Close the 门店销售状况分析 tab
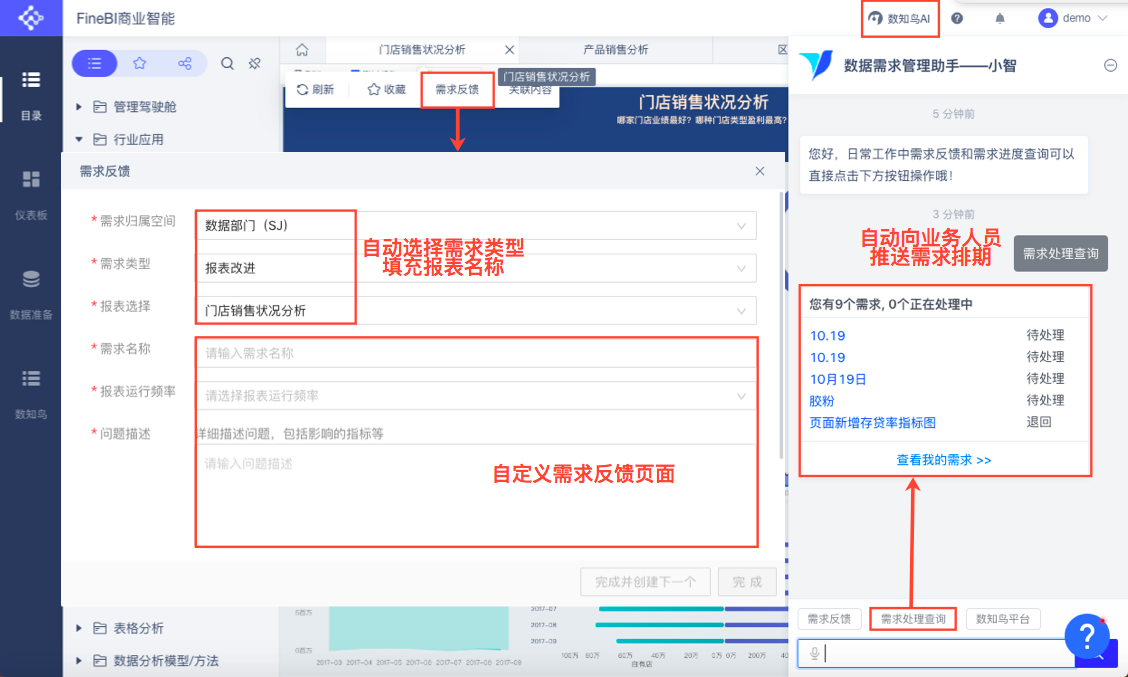Screen dimensions: 1128x677 [x=509, y=50]
